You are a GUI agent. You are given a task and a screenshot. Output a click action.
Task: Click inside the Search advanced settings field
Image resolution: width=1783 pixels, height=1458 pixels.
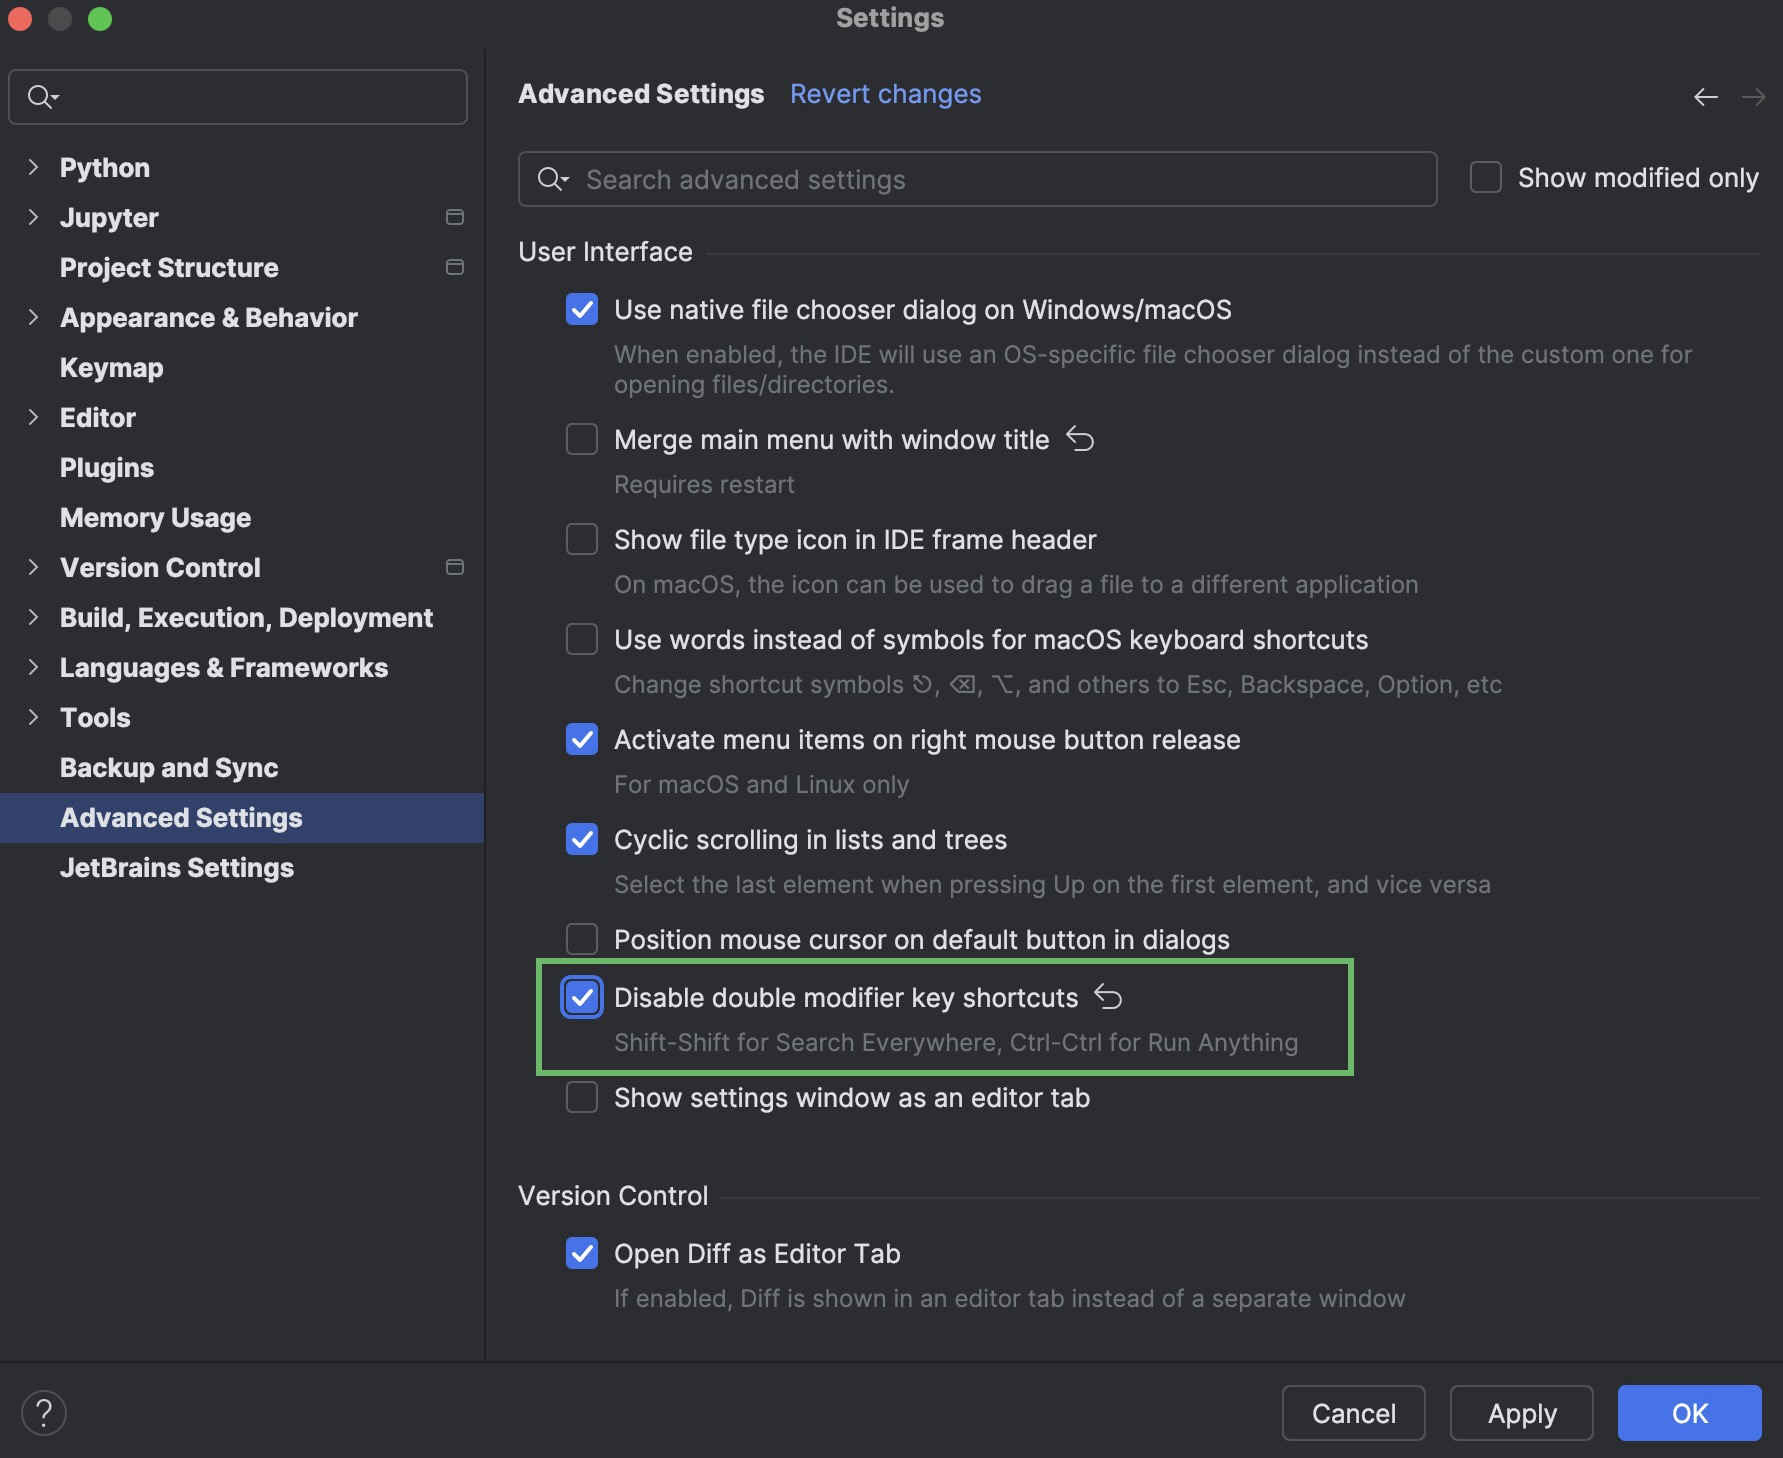[x=900, y=179]
